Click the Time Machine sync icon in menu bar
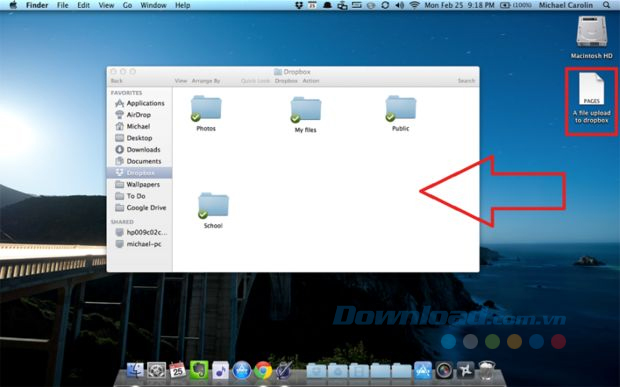Screen dimensions: 620x387 (x=385, y=5)
